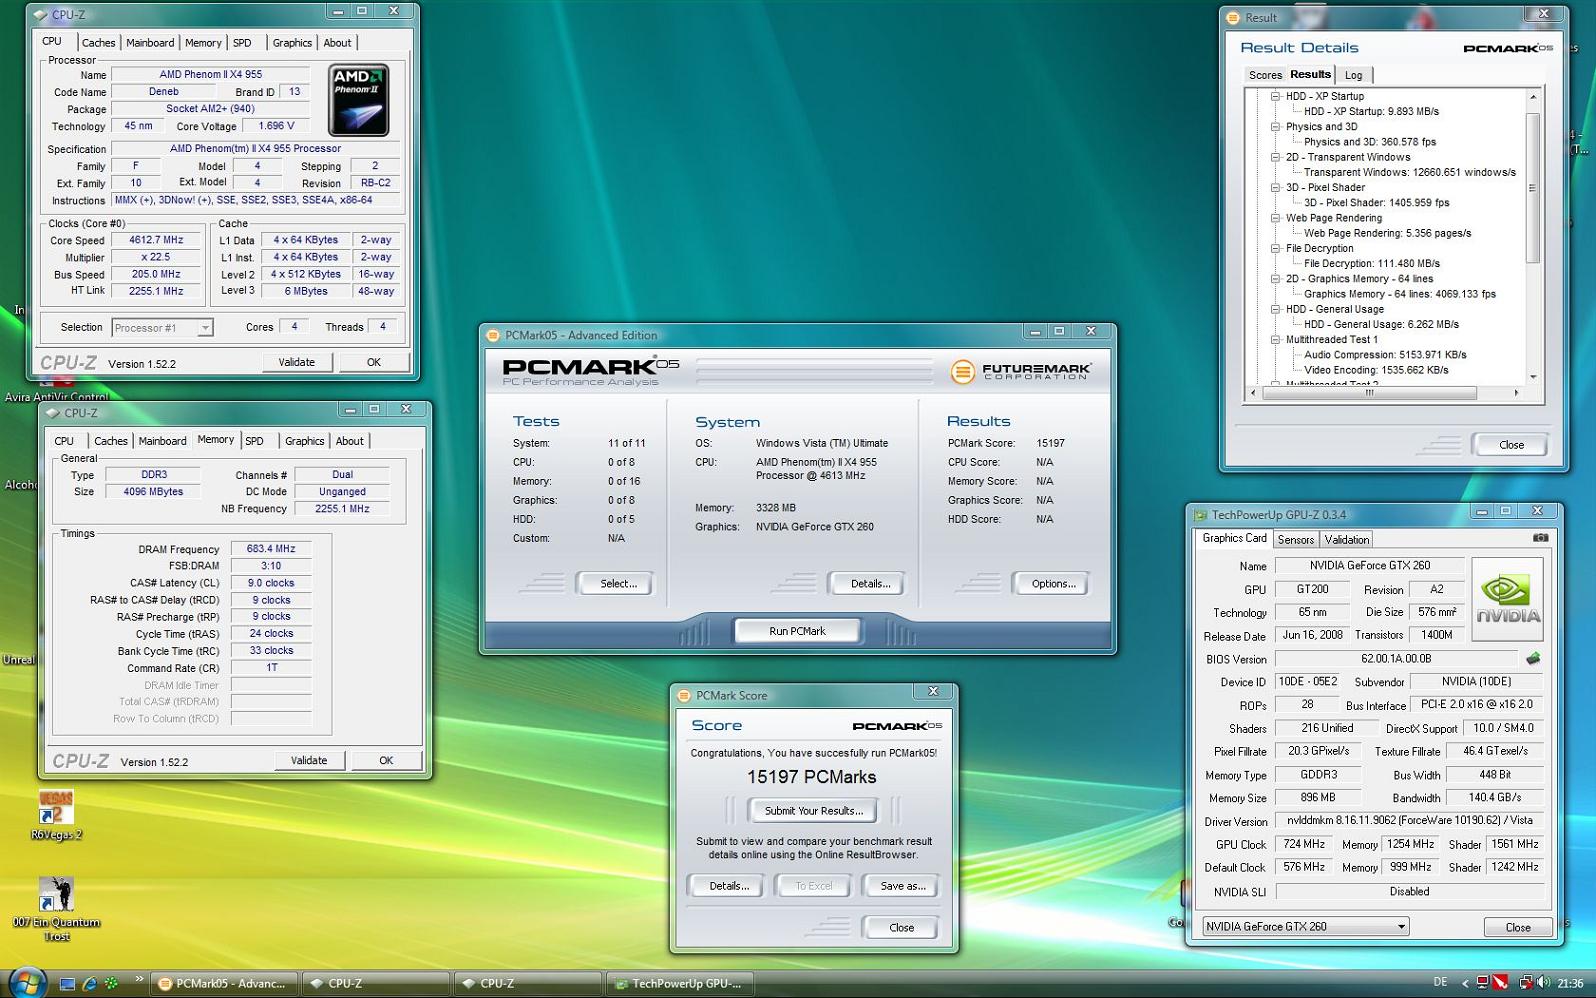
Task: Switch to TechPowerUp GPU-Z via taskbar button
Action: 679,984
